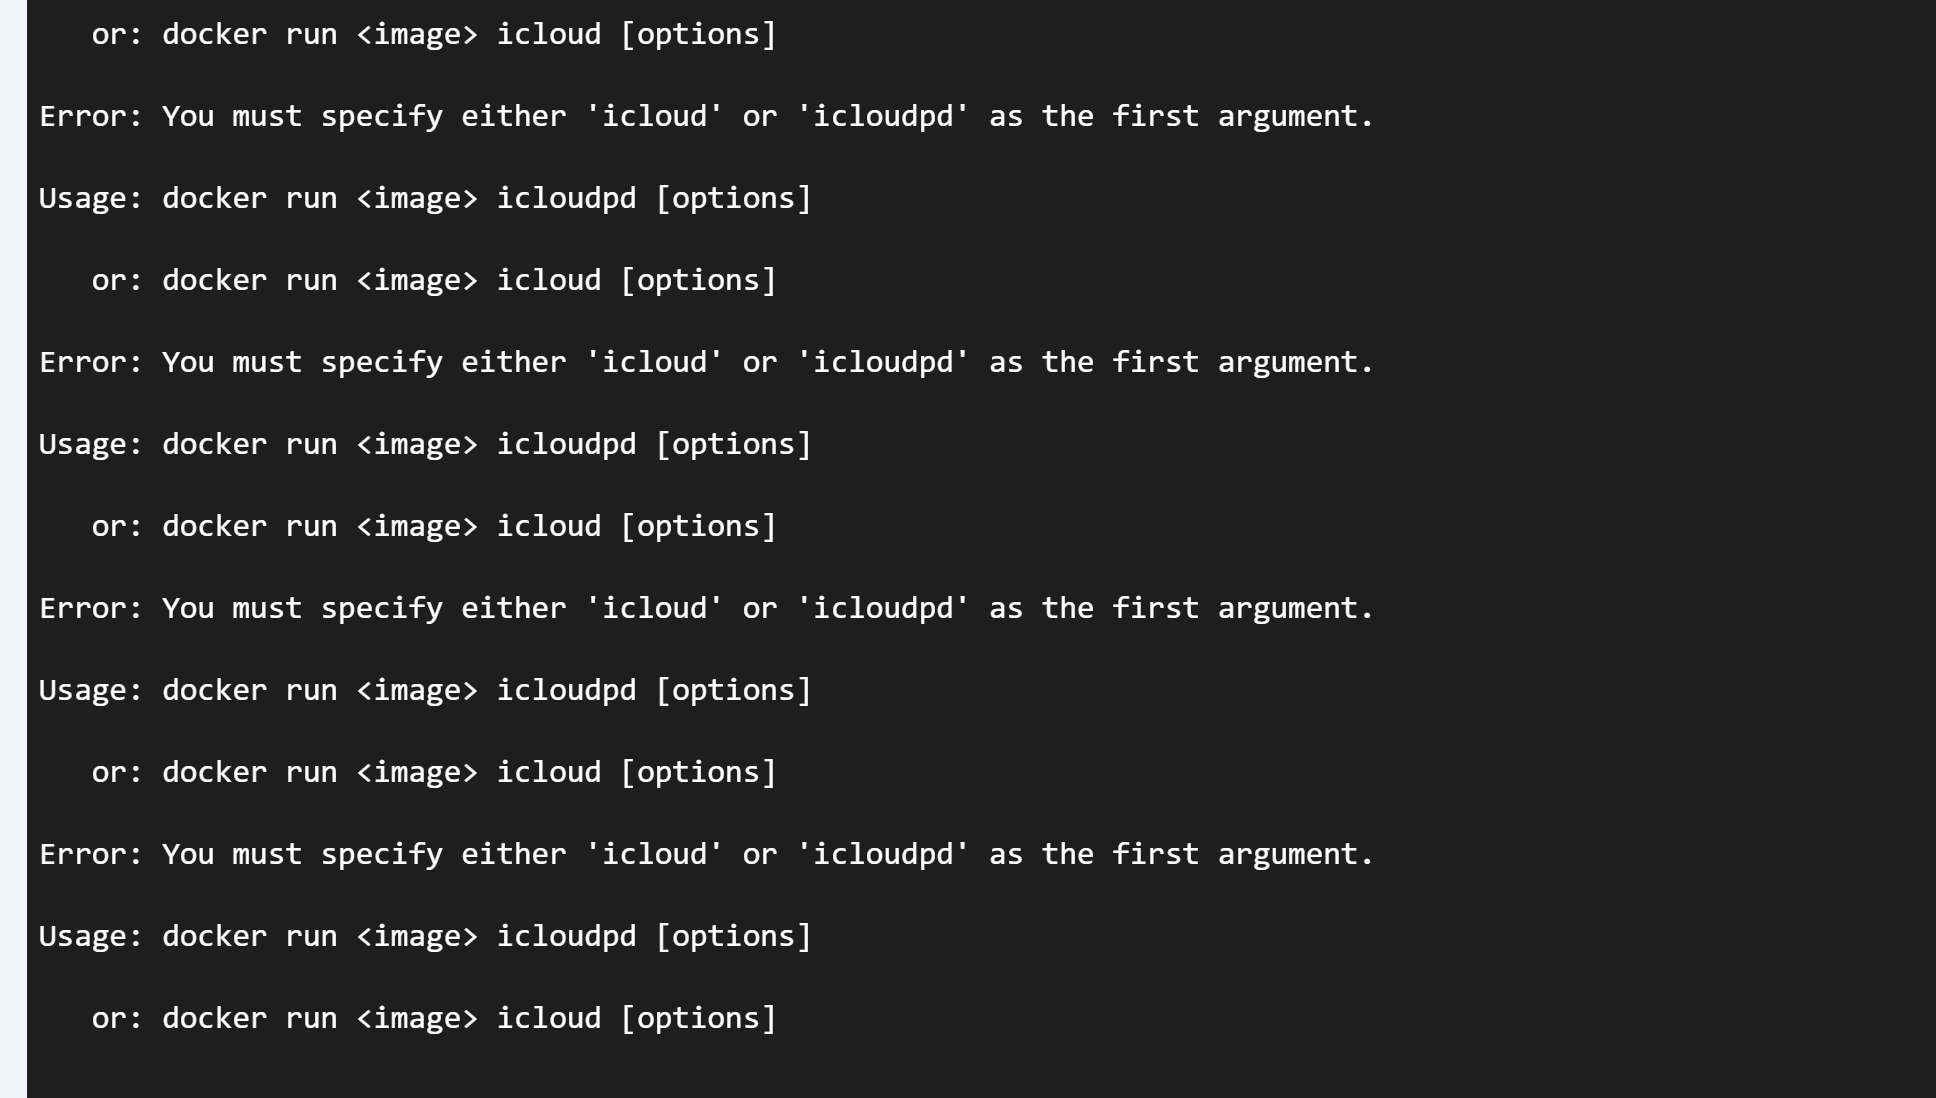The image size is (1936, 1098).
Task: Click the last 'Usage: docker run' line
Action: click(x=425, y=936)
